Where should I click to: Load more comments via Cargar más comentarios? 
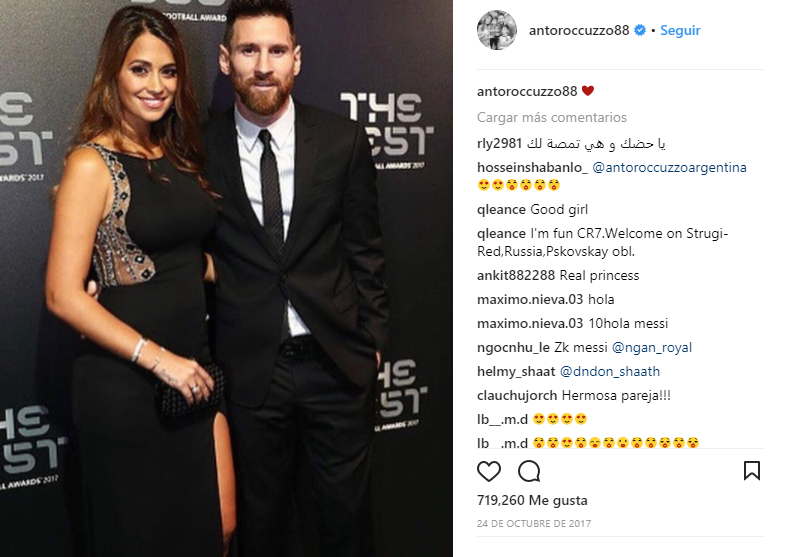click(552, 117)
